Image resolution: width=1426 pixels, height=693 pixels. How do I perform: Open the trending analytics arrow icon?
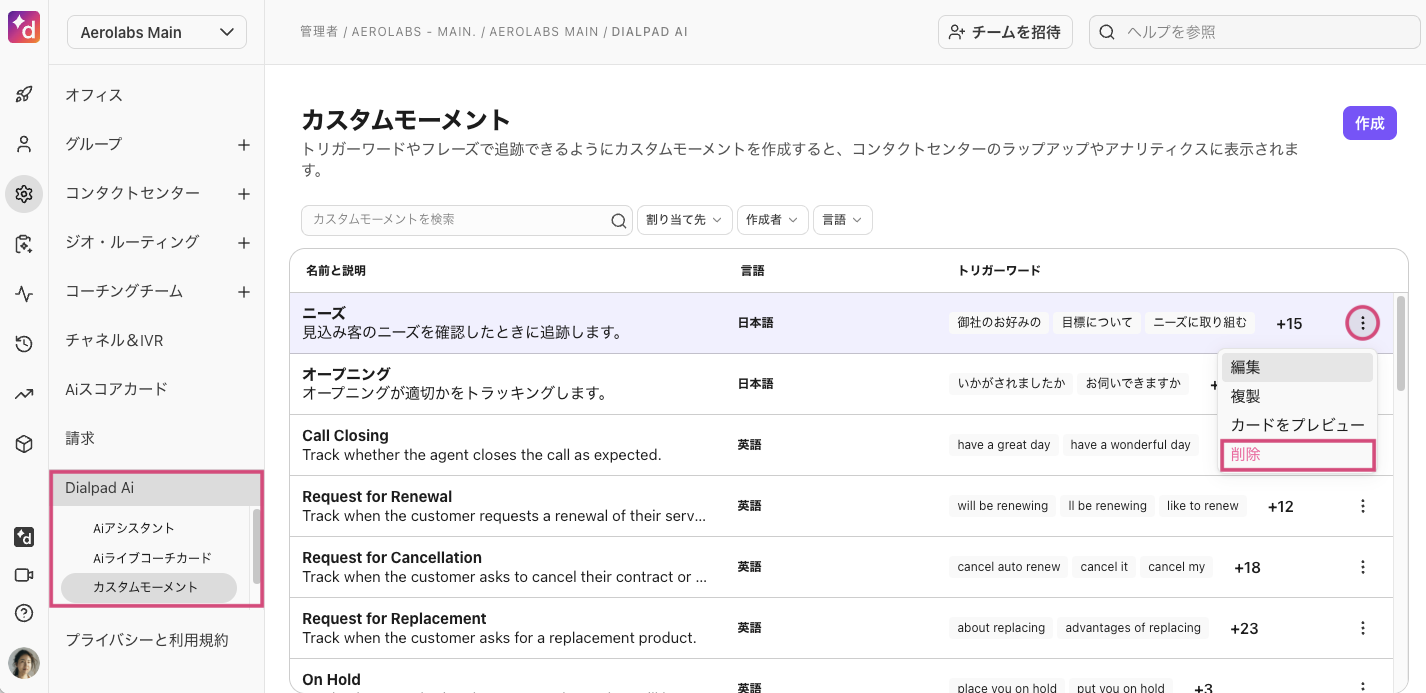[x=24, y=394]
